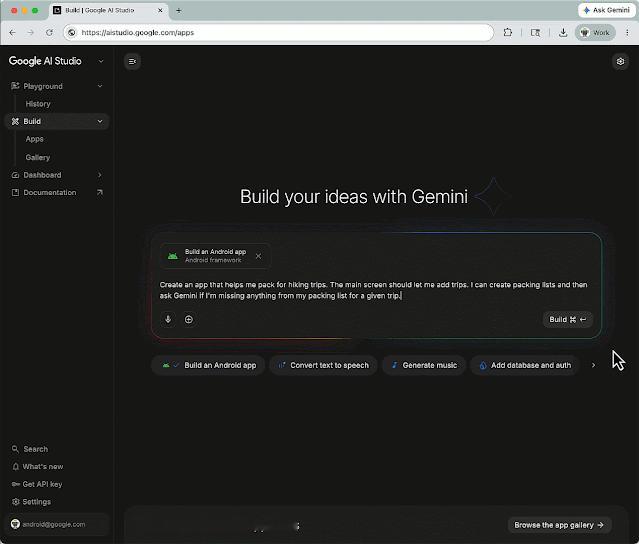Reload the page with refresh icon

click(49, 33)
